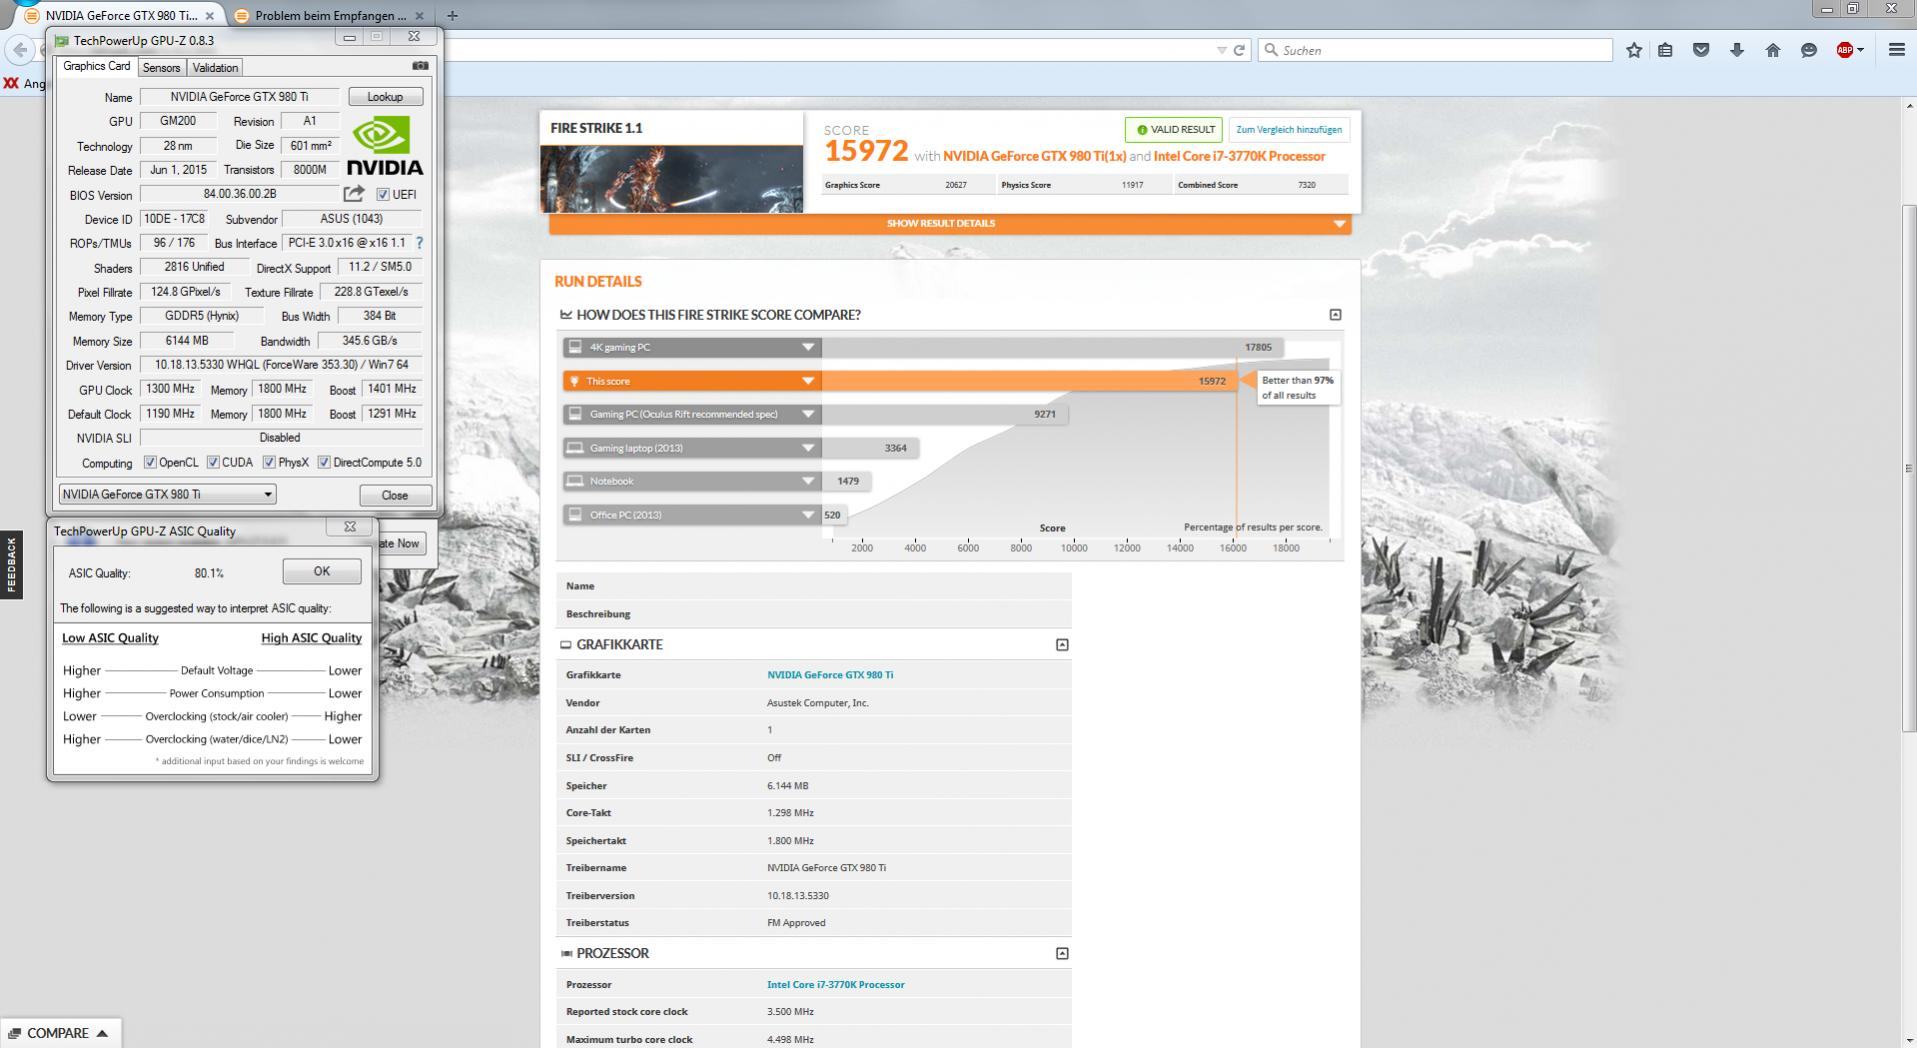
Task: Toggle the UEFI checkbox
Action: 382,195
